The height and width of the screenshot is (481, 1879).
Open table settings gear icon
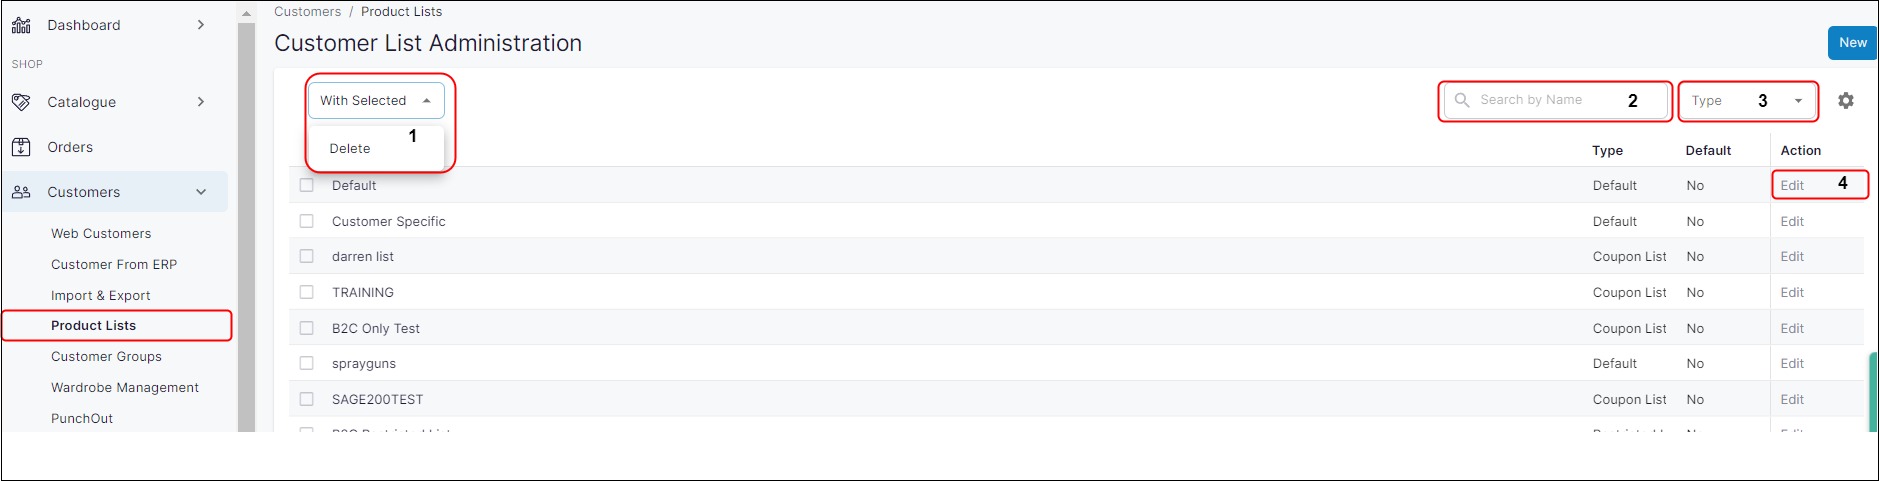[1846, 100]
